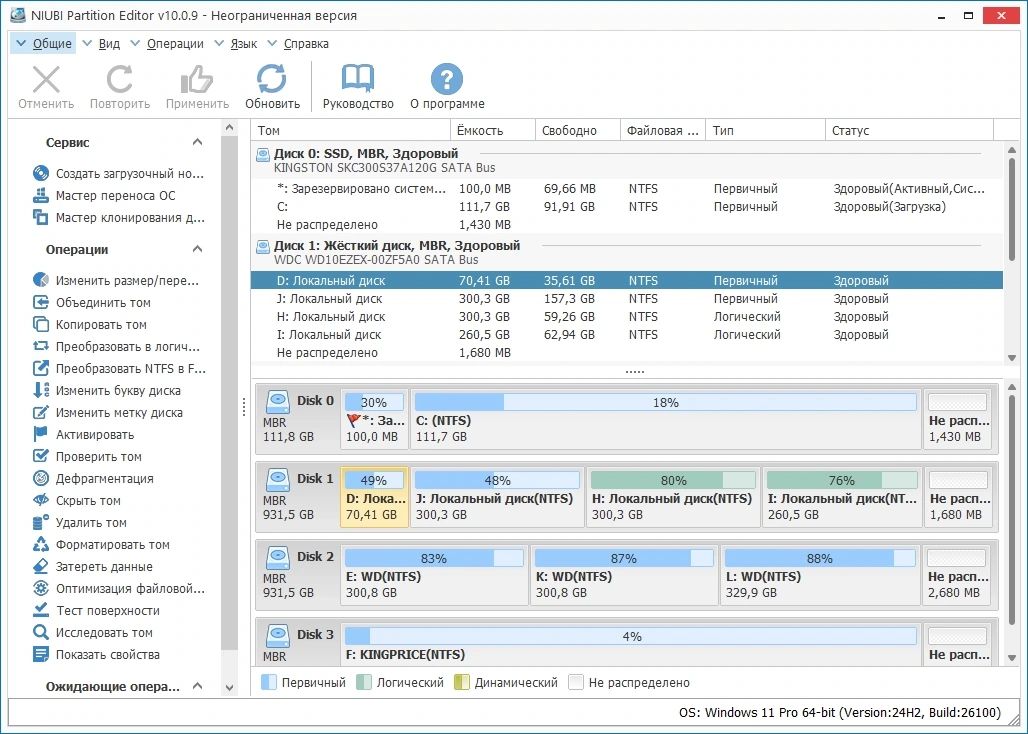The height and width of the screenshot is (734, 1028).
Task: Click the partition list scrollbar down arrow
Action: click(x=1012, y=358)
